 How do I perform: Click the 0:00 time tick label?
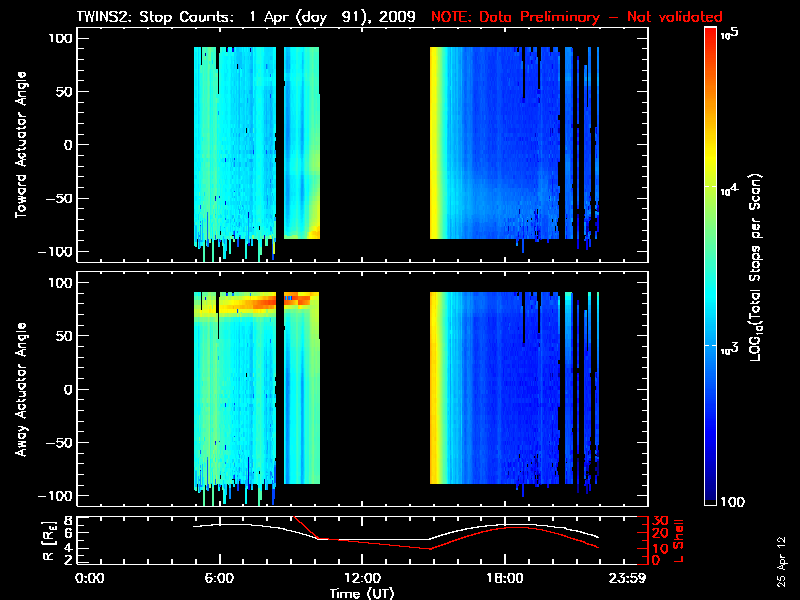click(x=90, y=579)
